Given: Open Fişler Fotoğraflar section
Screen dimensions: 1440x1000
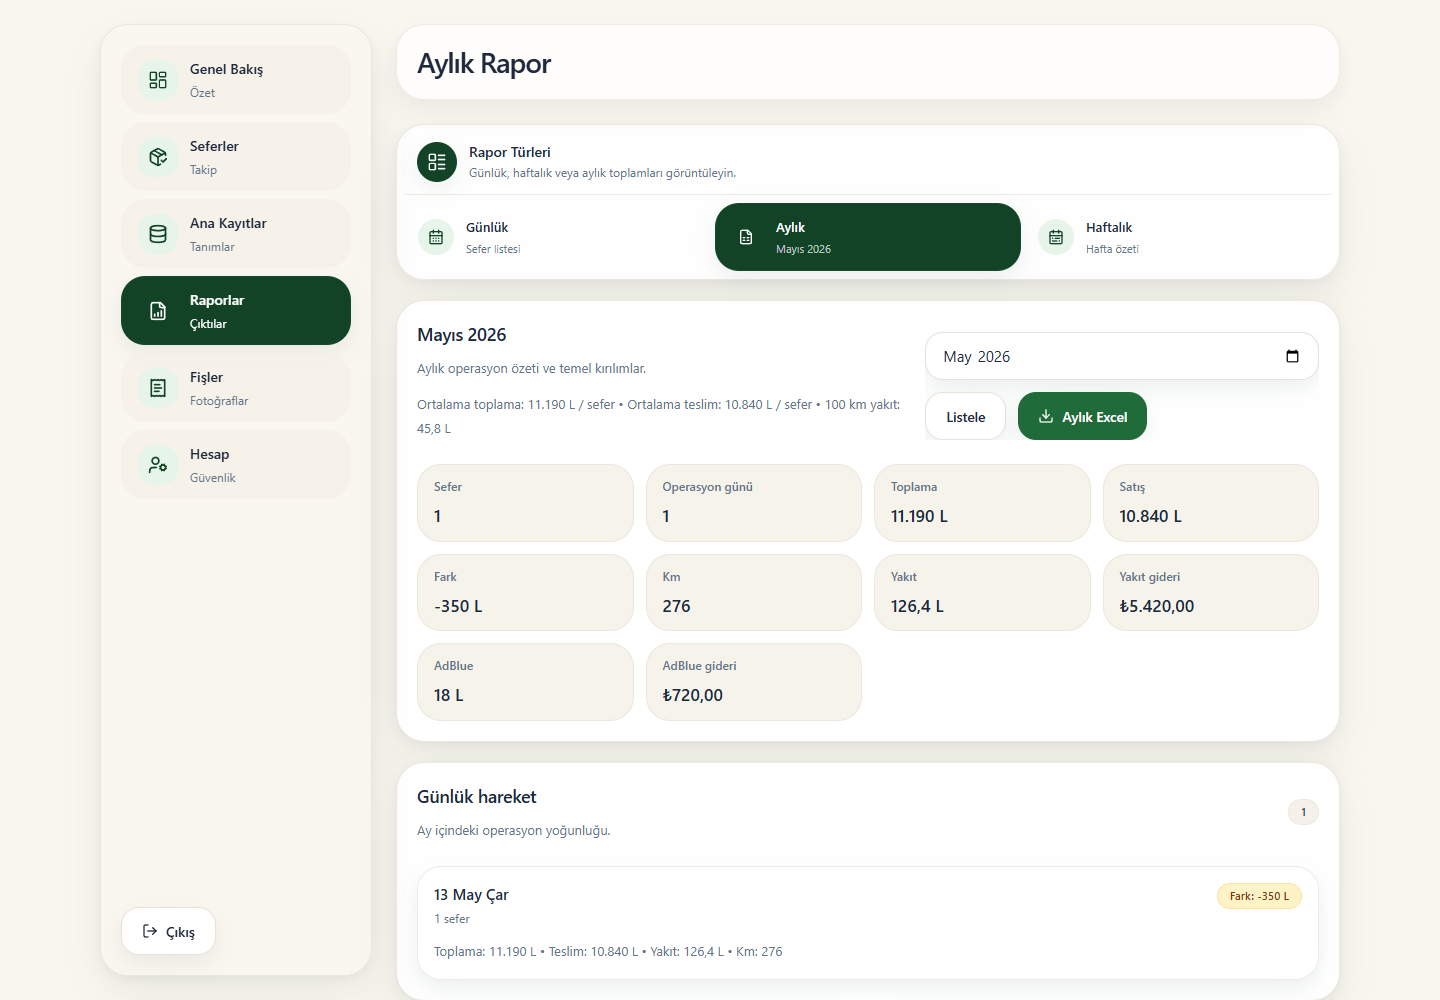Looking at the screenshot, I should tap(236, 388).
